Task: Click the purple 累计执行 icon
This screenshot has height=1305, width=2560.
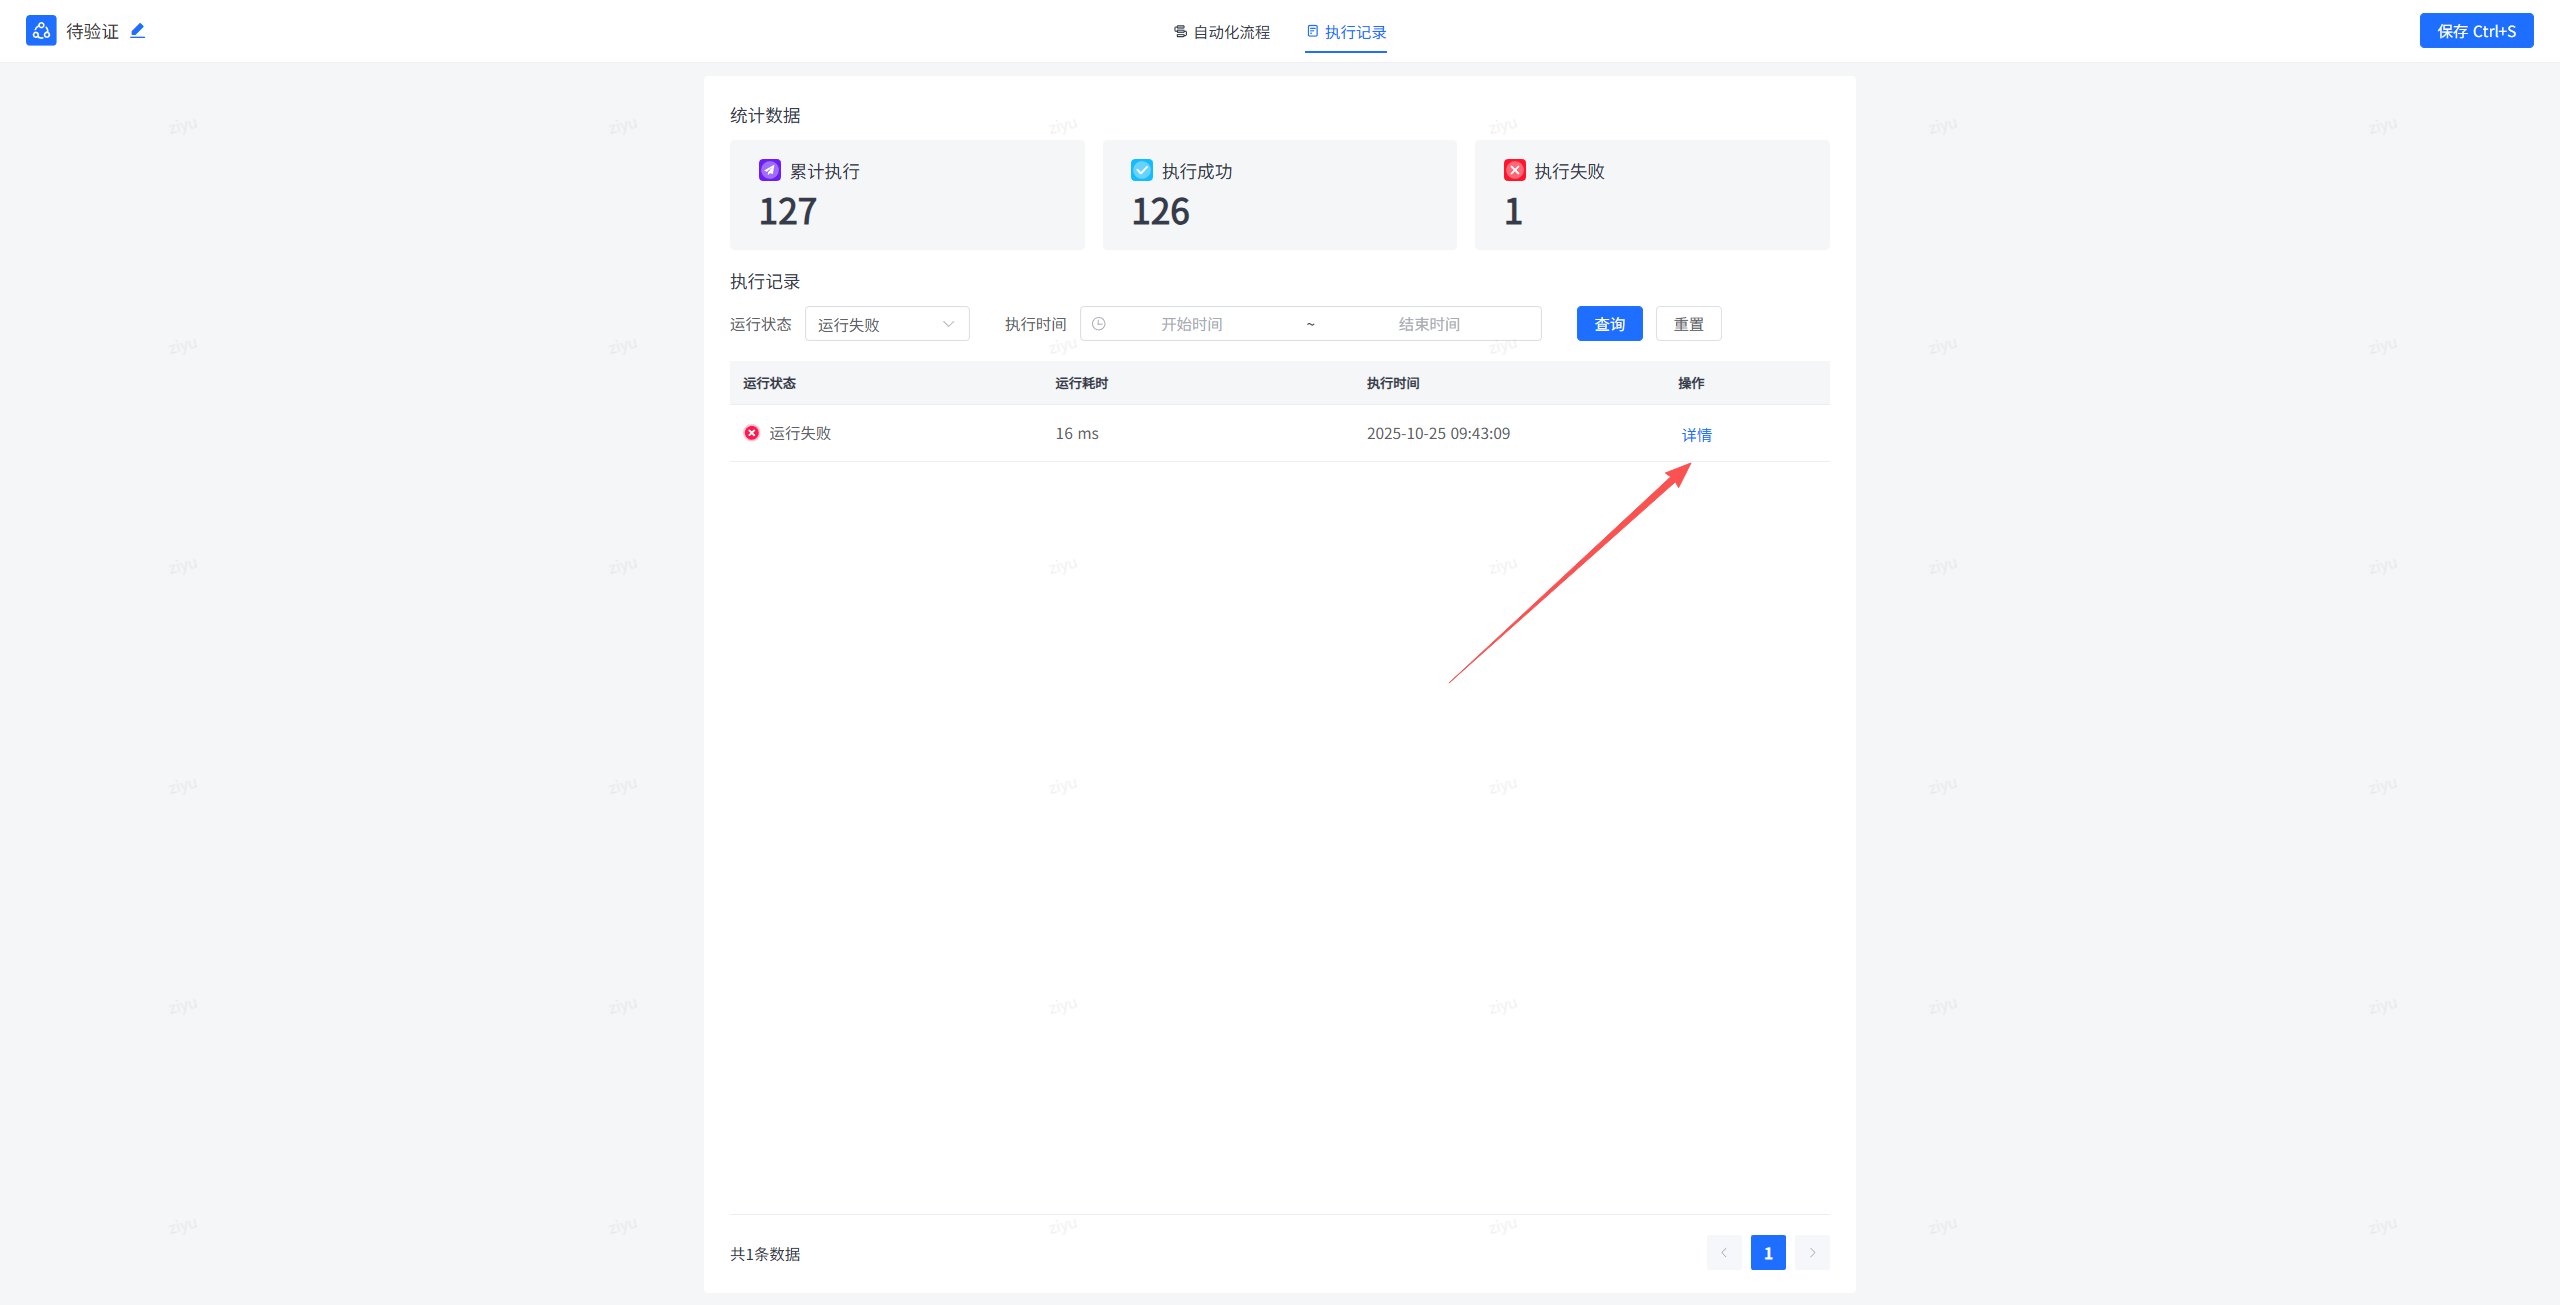Action: tap(769, 170)
